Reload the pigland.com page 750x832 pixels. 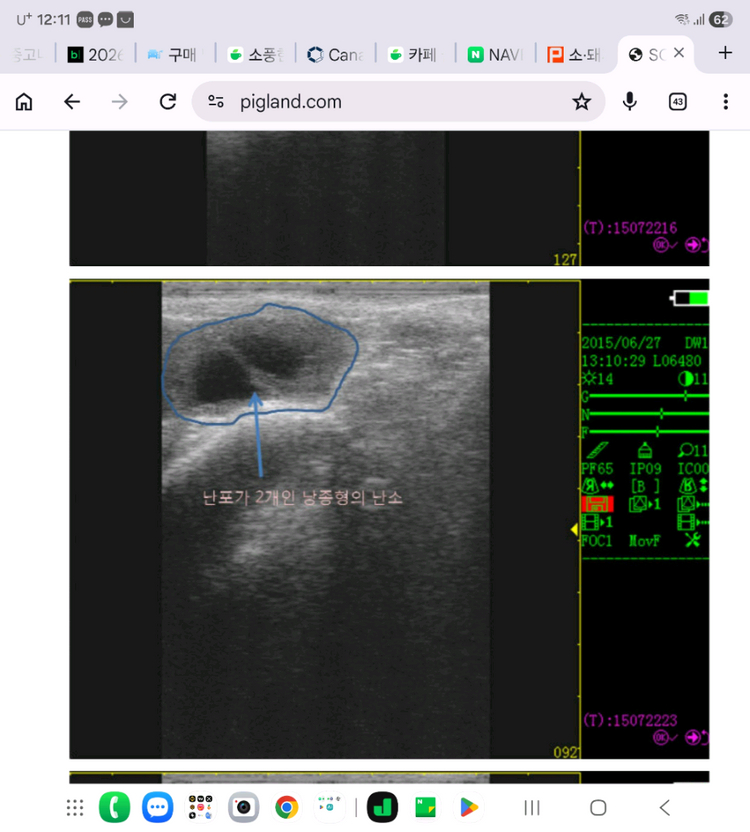[168, 101]
